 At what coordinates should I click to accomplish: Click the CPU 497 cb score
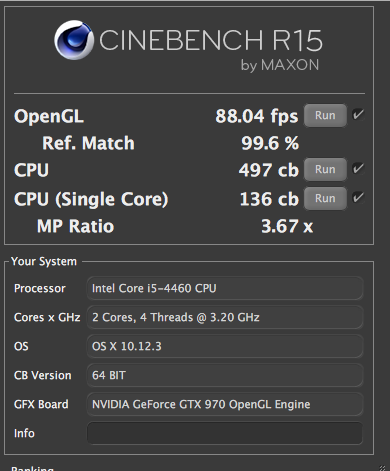coord(269,170)
